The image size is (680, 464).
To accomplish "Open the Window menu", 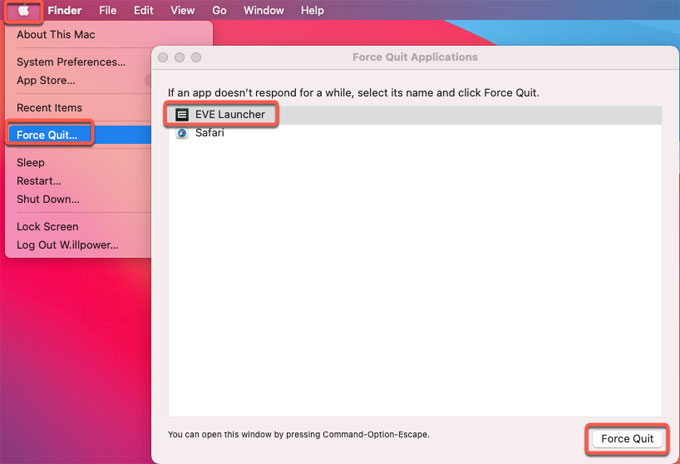I will tap(264, 10).
